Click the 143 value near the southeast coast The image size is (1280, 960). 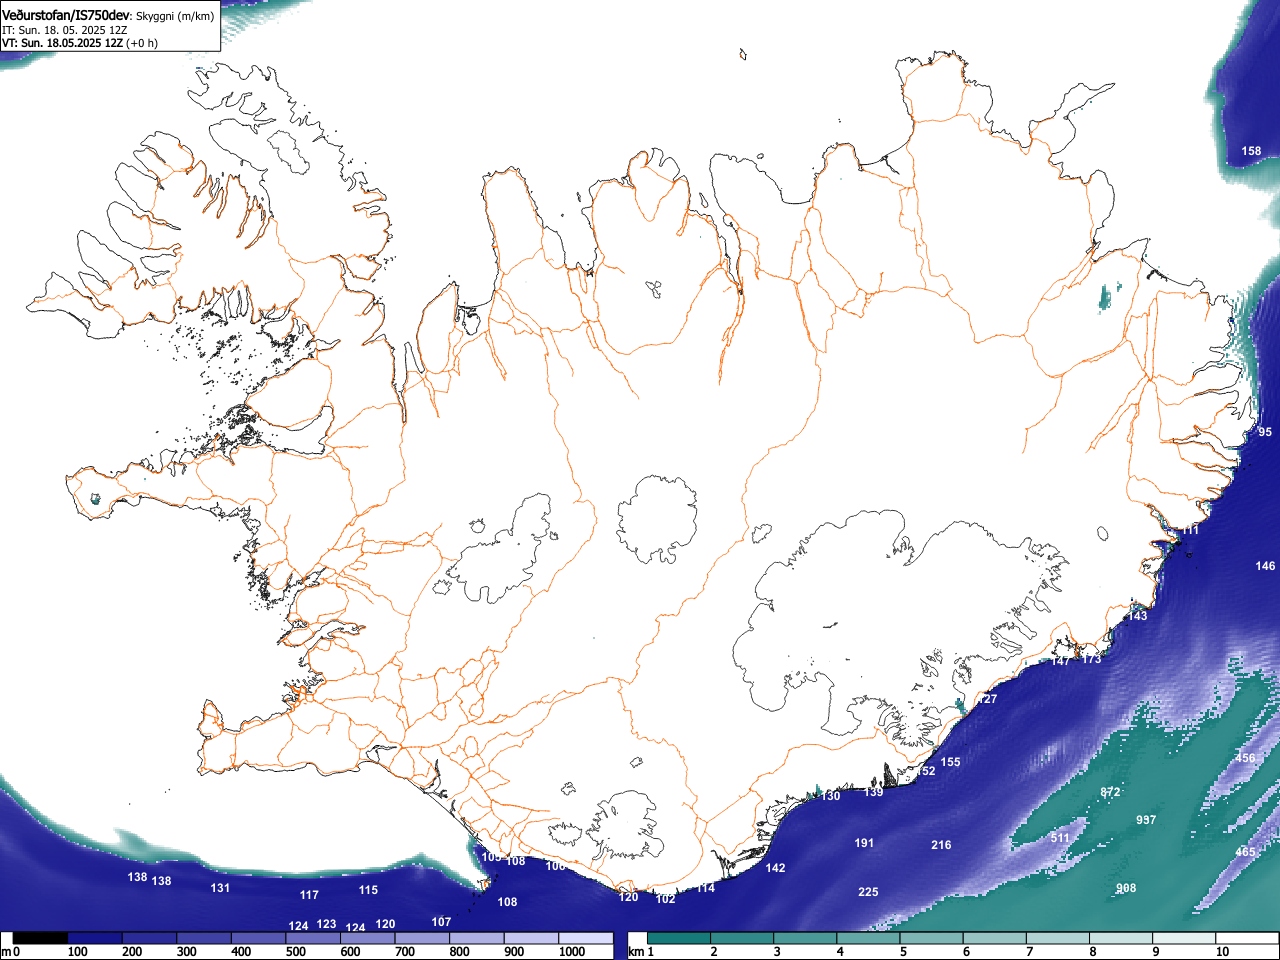pyautogui.click(x=1138, y=616)
